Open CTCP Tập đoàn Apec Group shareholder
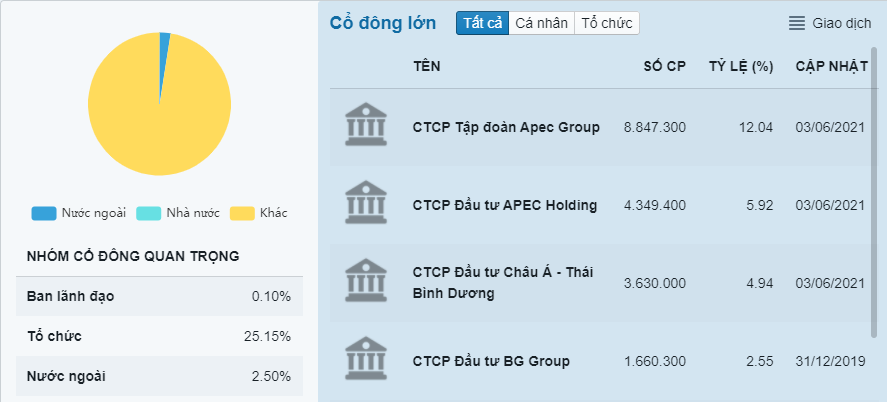This screenshot has width=887, height=402. [506, 127]
